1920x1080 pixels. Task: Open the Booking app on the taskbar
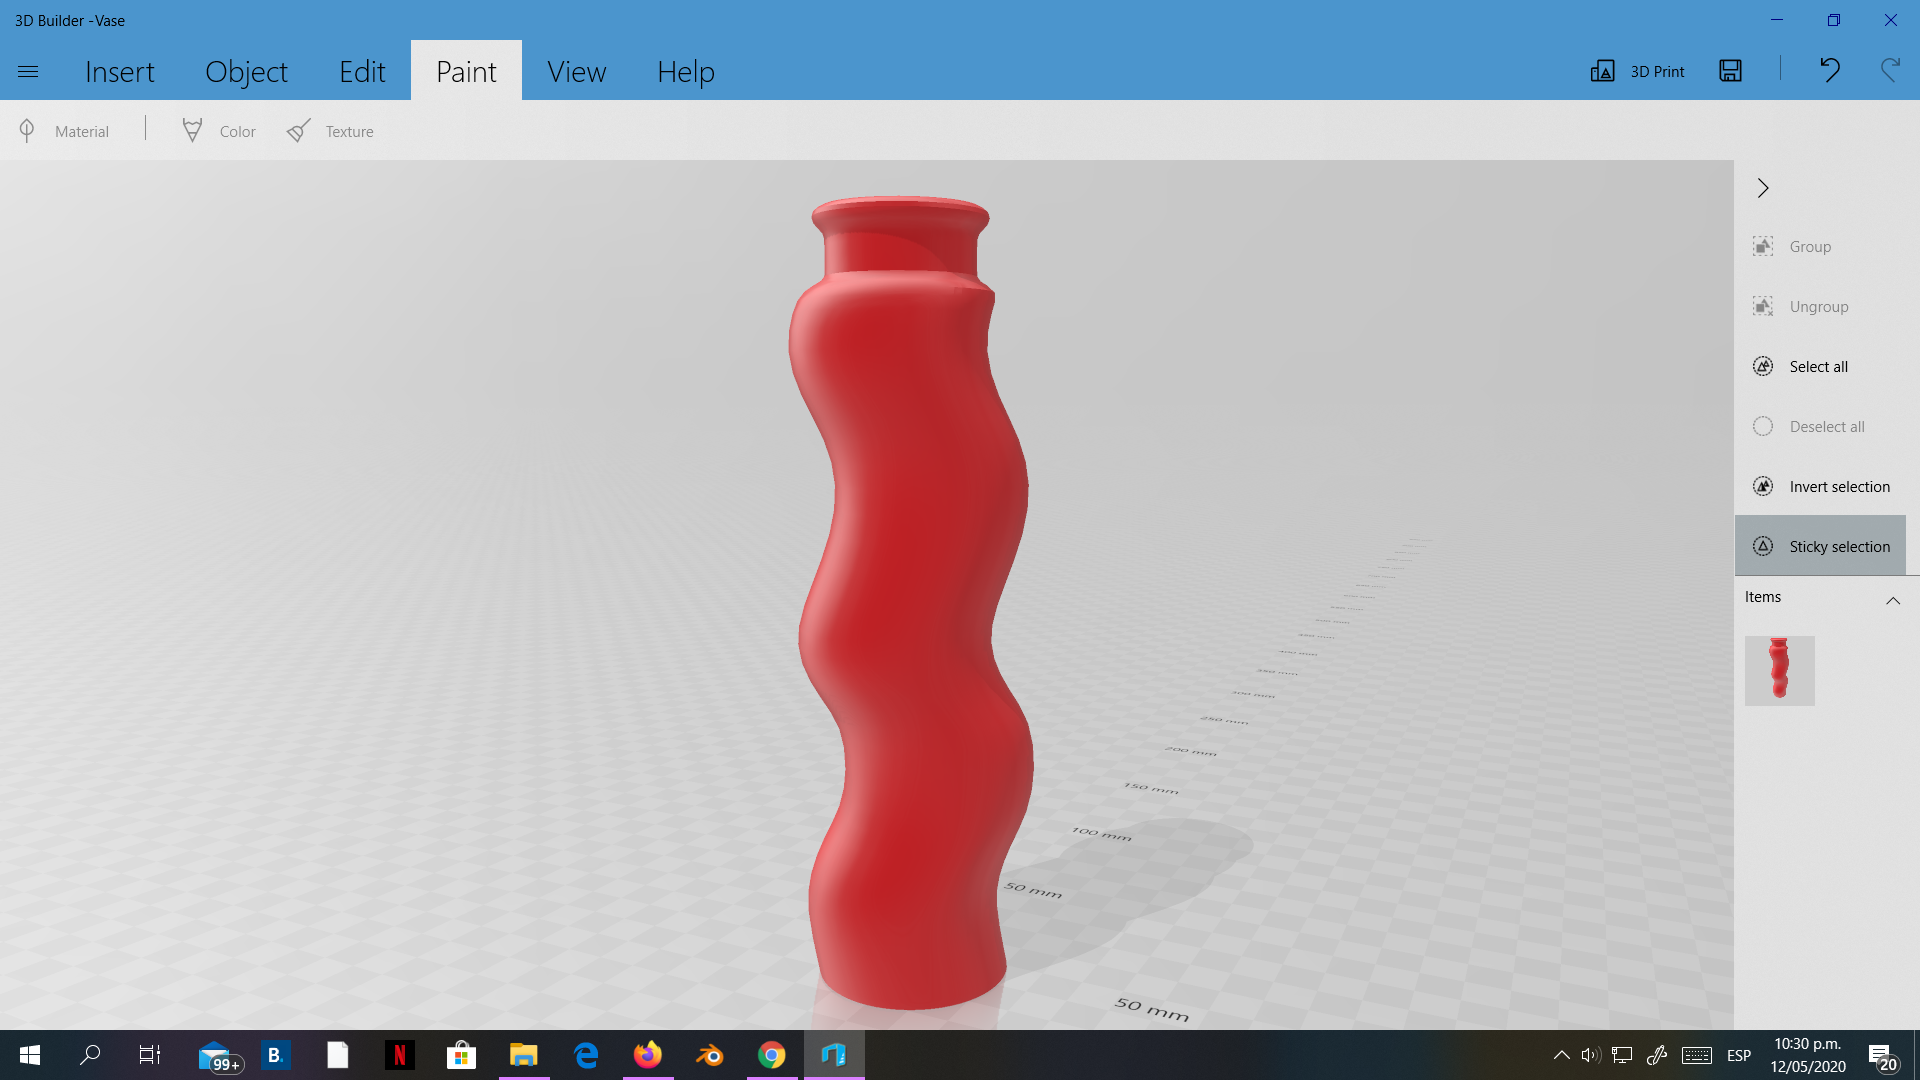275,1055
